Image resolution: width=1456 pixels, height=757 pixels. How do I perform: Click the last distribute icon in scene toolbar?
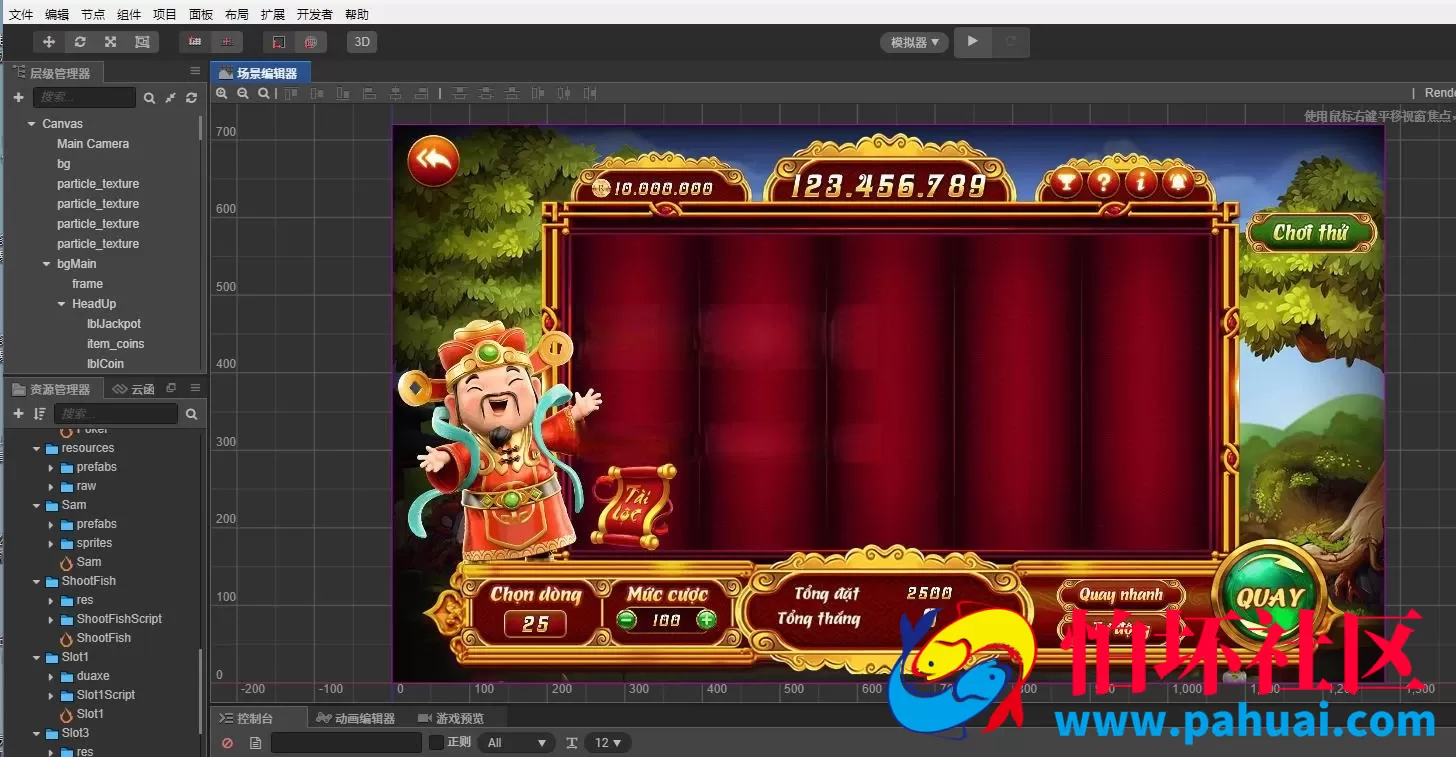tap(590, 93)
